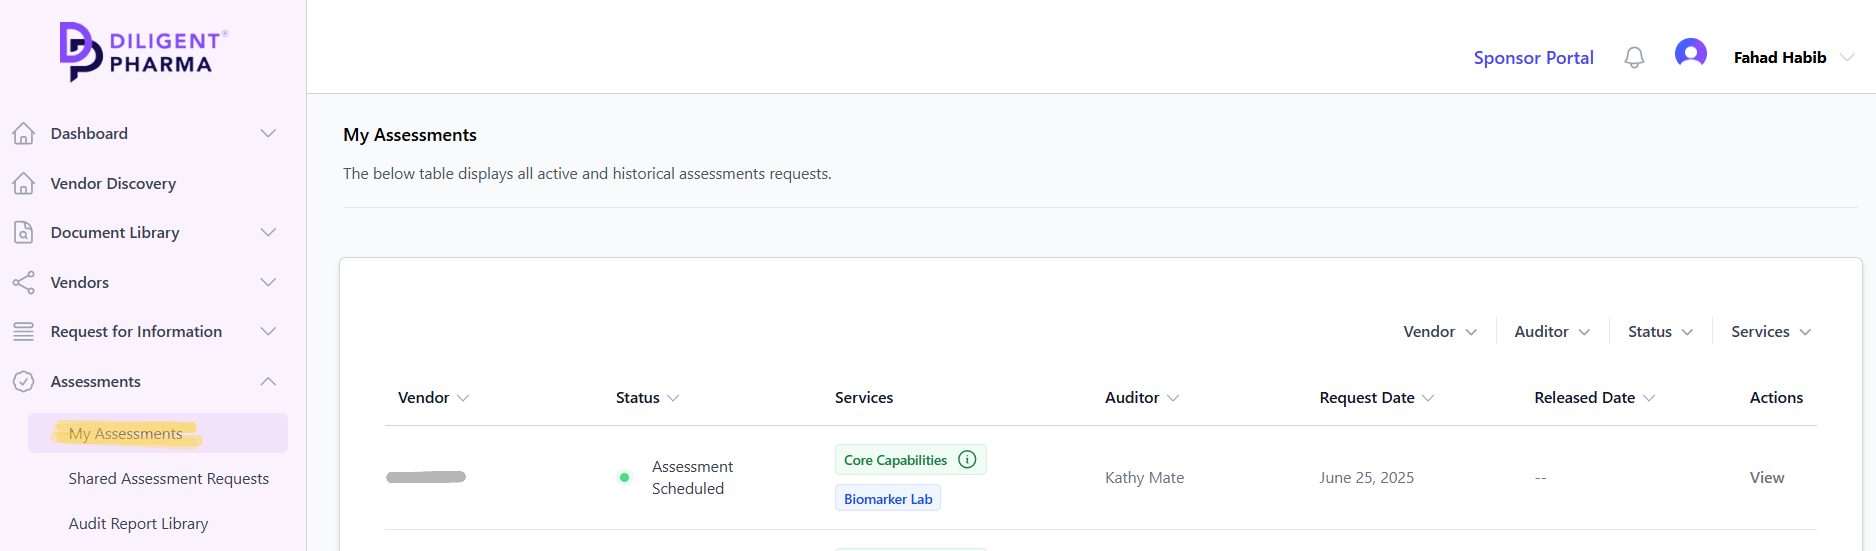Open Vendor Discovery in sidebar

pyautogui.click(x=113, y=184)
